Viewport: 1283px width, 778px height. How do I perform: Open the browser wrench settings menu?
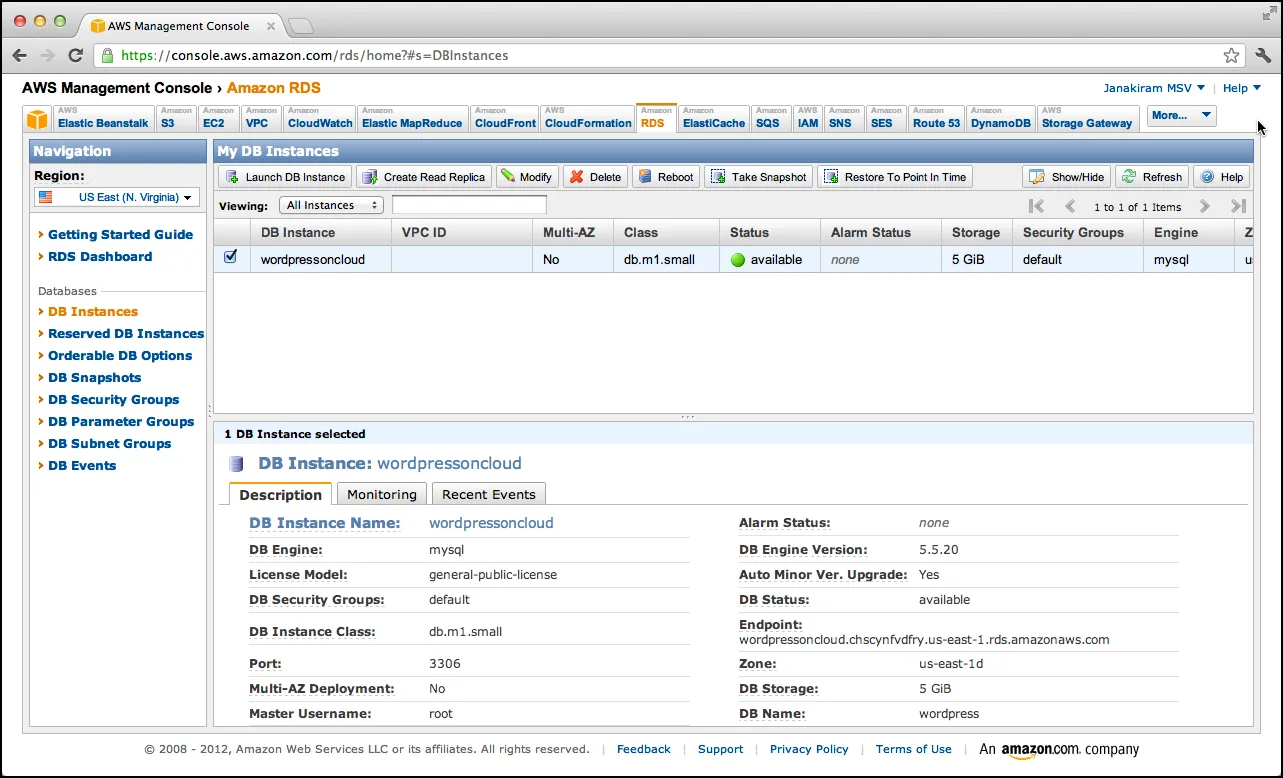click(x=1262, y=56)
